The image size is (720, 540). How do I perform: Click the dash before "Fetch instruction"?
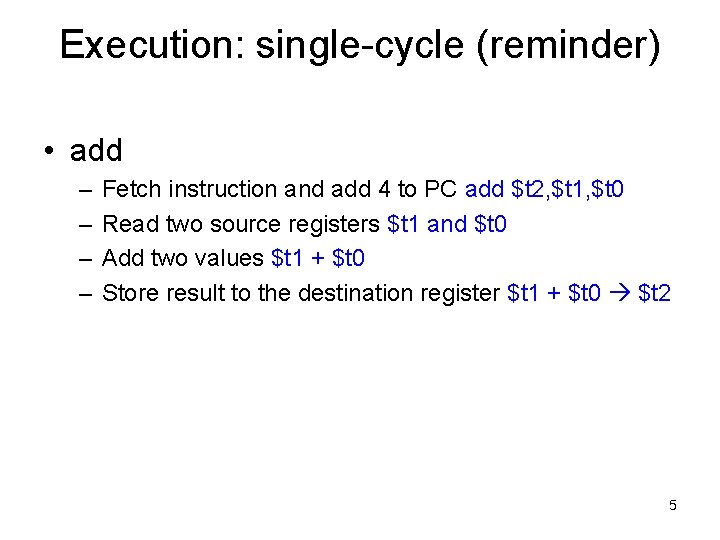click(x=81, y=189)
